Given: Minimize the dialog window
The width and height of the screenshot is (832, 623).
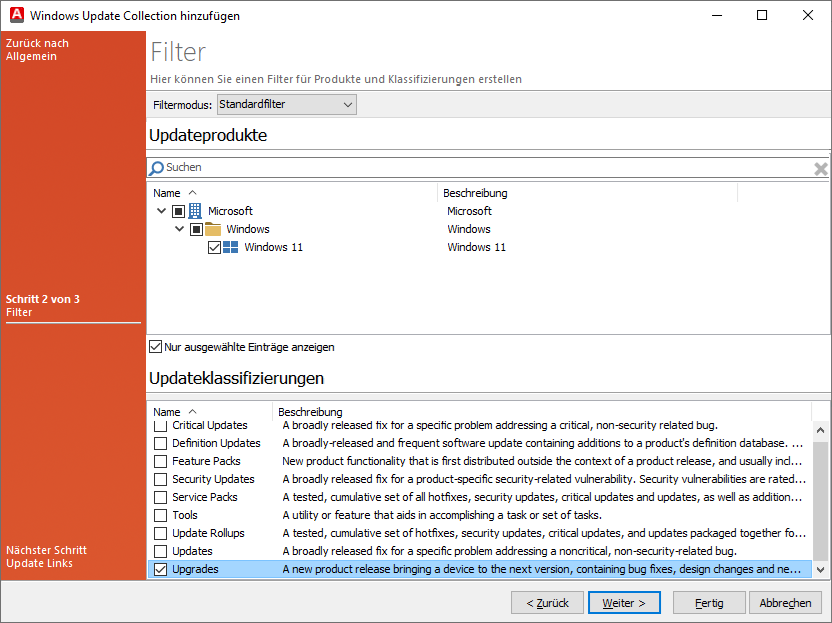Looking at the screenshot, I should pyautogui.click(x=717, y=15).
